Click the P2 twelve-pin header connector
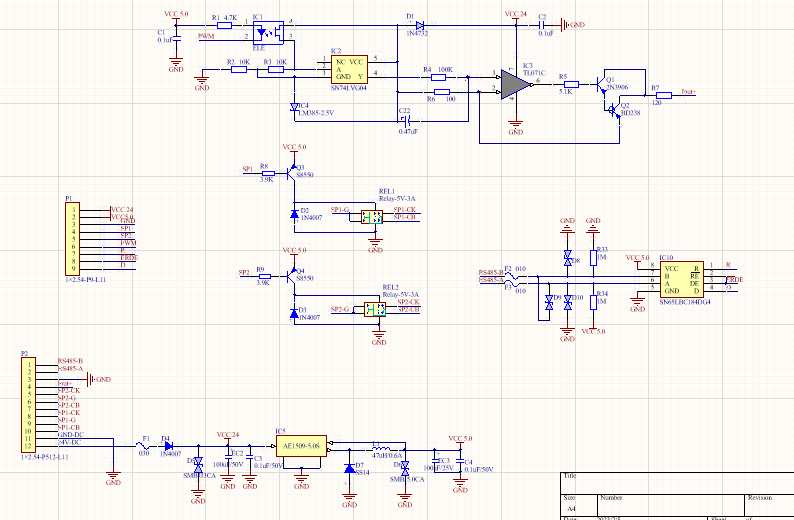The width and height of the screenshot is (794, 520). pos(28,405)
